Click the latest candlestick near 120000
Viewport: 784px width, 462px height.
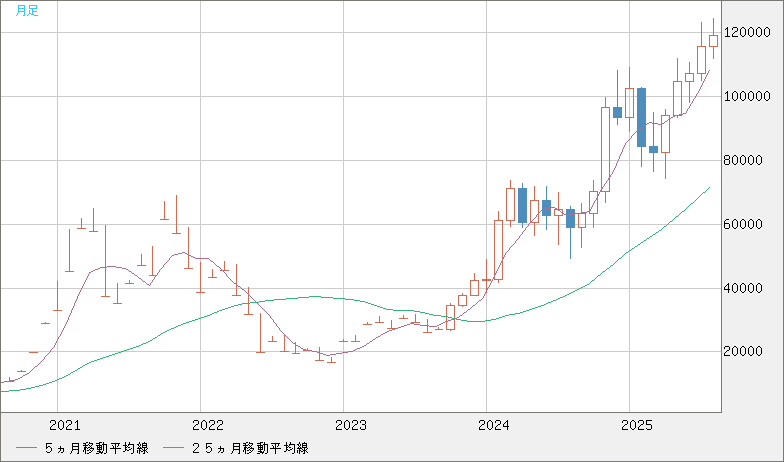click(x=714, y=40)
